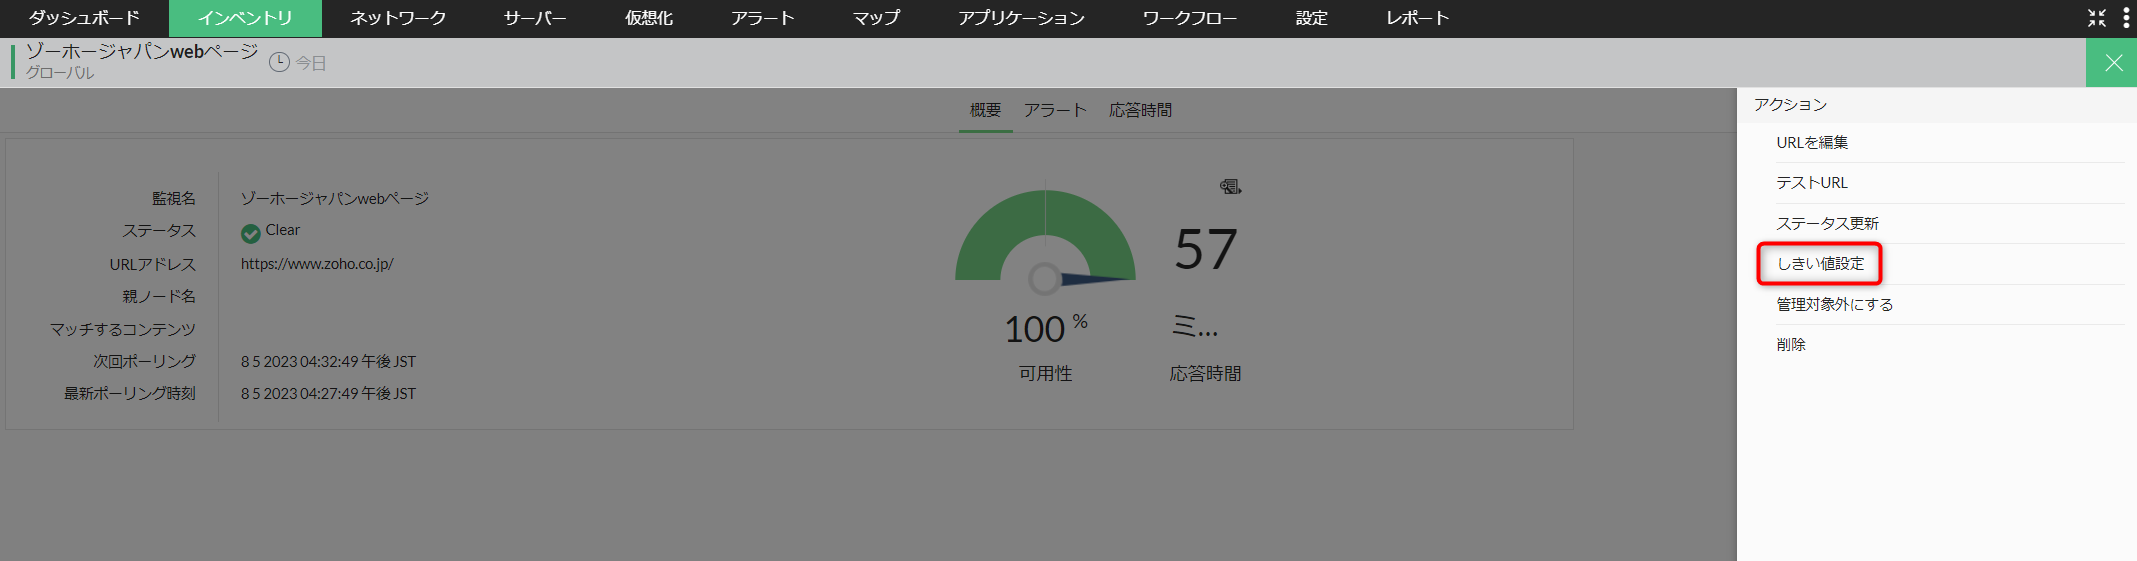Open the ネットワーク menu
Viewport: 2137px width, 561px height.
[x=398, y=18]
